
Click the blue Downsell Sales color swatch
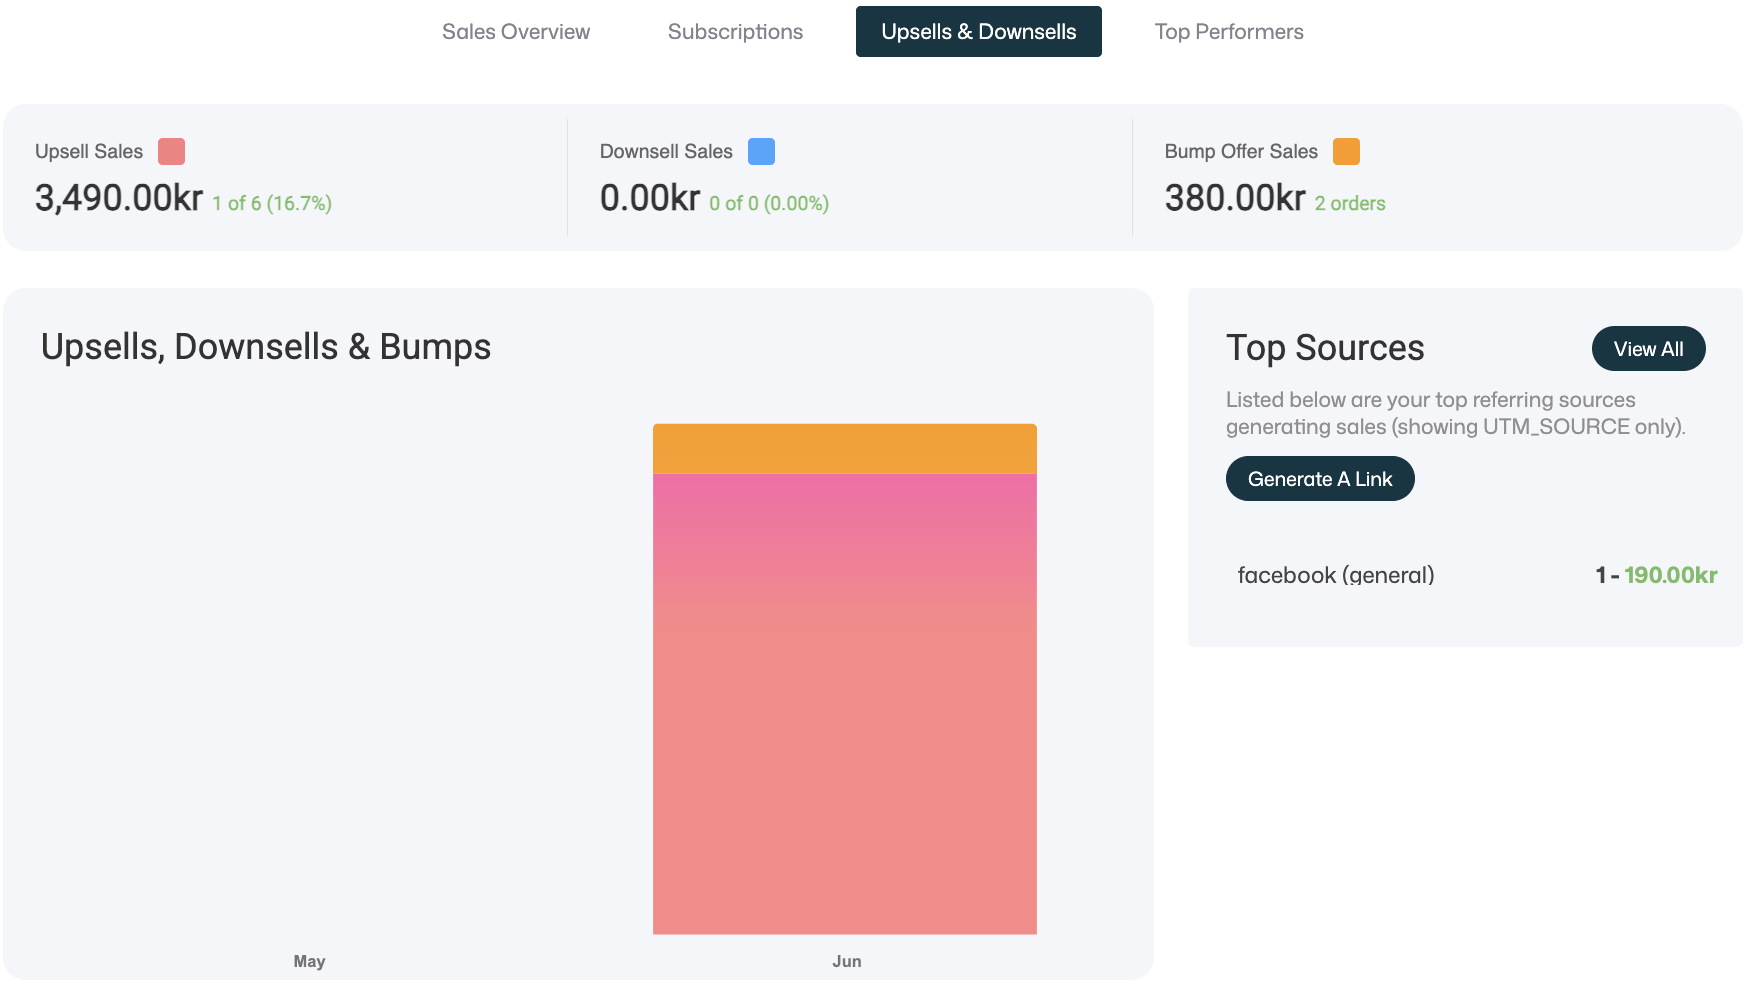click(762, 152)
